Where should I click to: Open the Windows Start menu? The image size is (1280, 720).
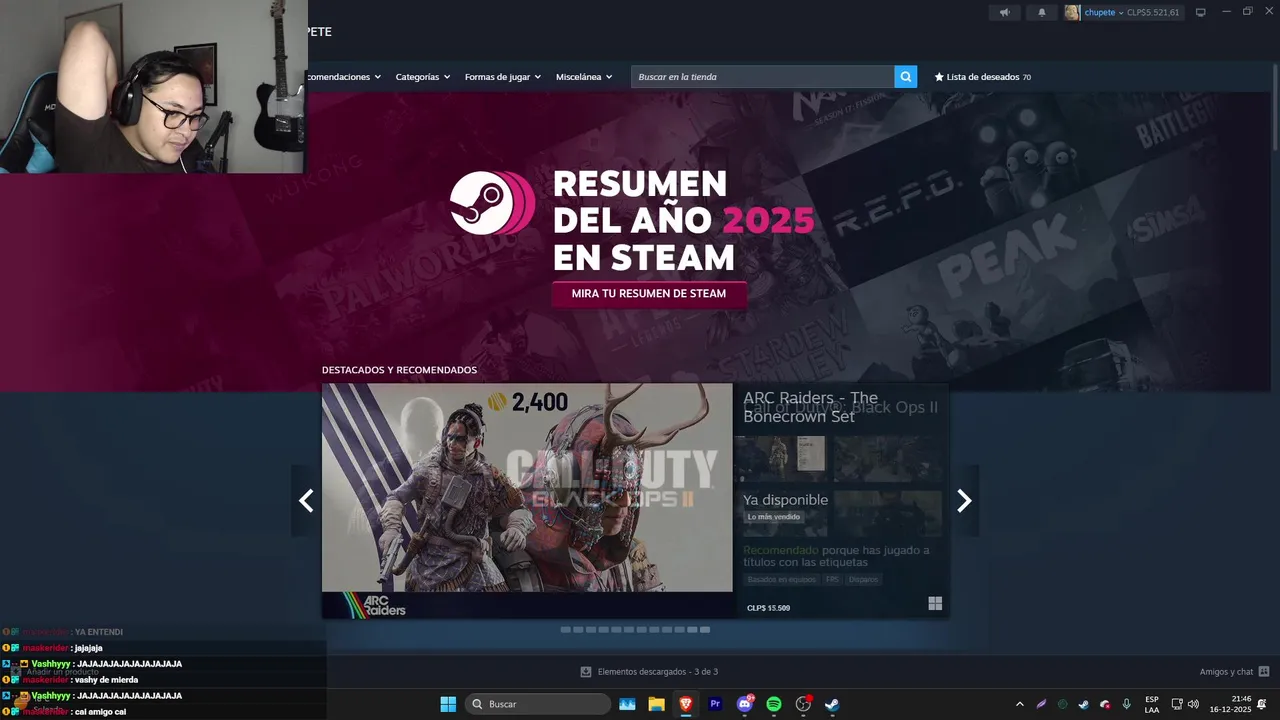click(x=448, y=704)
